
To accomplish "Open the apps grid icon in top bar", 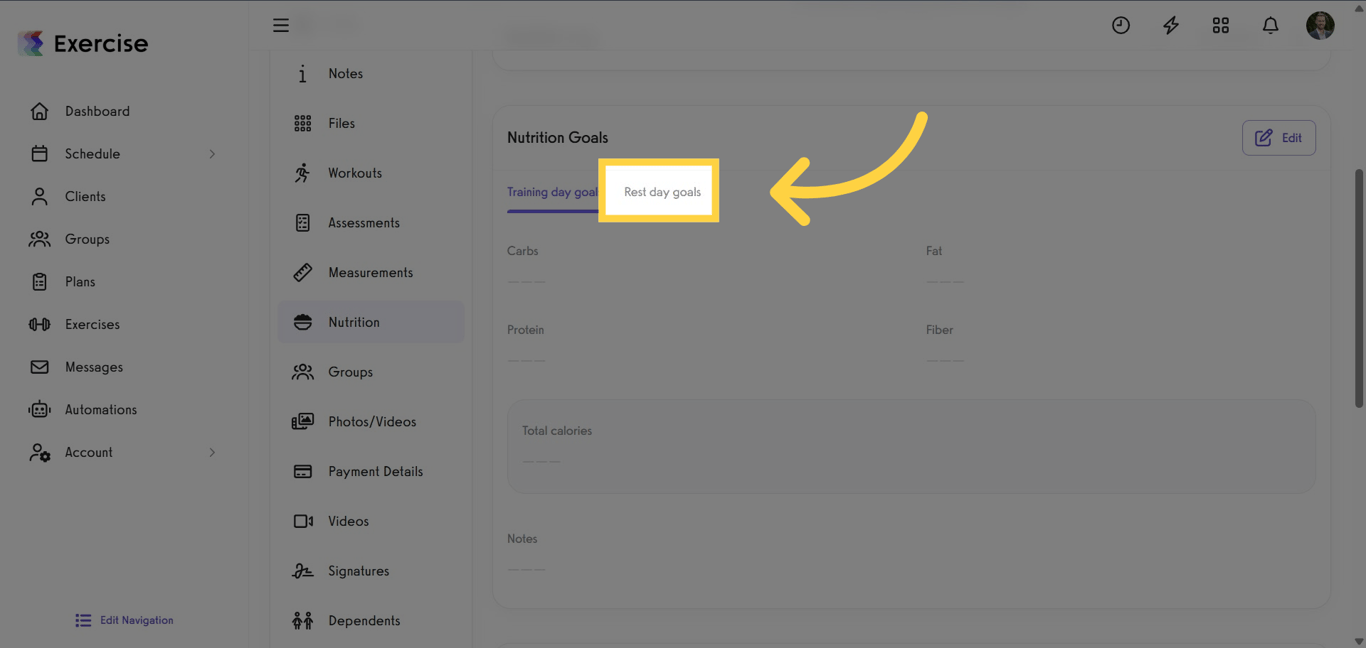I will [x=1221, y=25].
